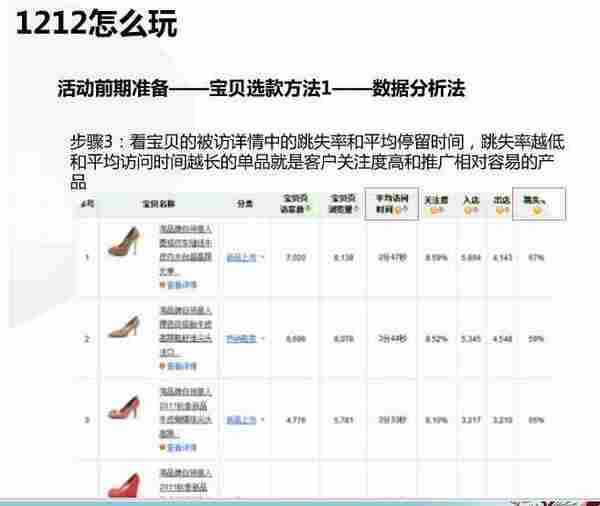
Task: Select the row 2 average visit time cell
Action: coord(392,339)
